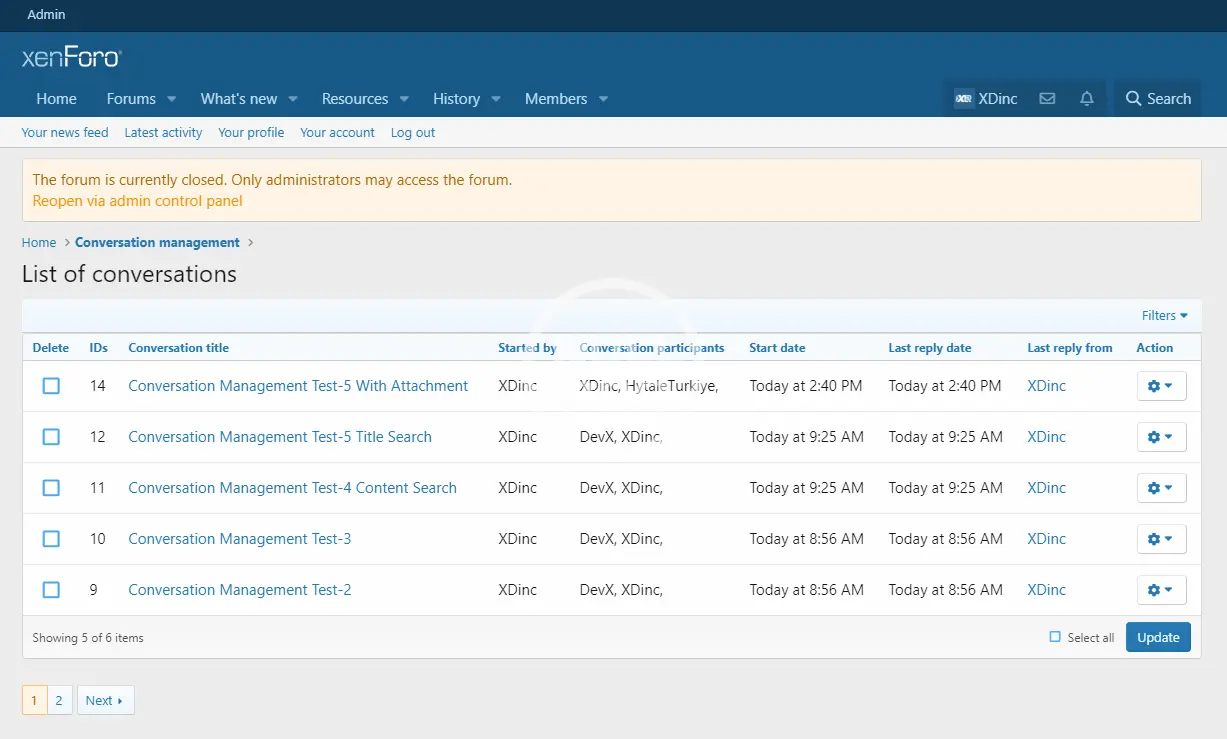Viewport: 1227px width, 739px height.
Task: Expand the Filters dropdown
Action: (1164, 316)
